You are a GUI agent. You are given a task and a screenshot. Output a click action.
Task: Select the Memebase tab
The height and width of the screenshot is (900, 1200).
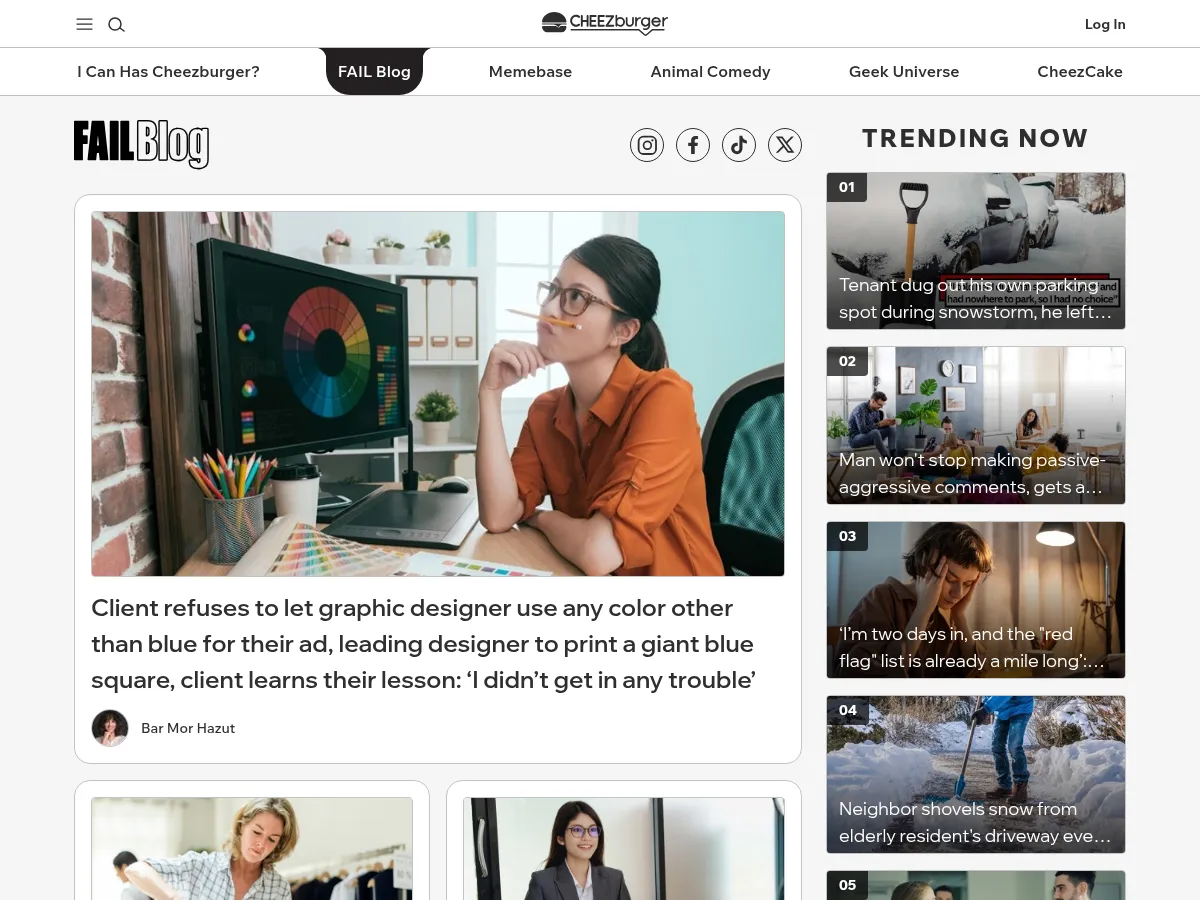click(x=530, y=72)
